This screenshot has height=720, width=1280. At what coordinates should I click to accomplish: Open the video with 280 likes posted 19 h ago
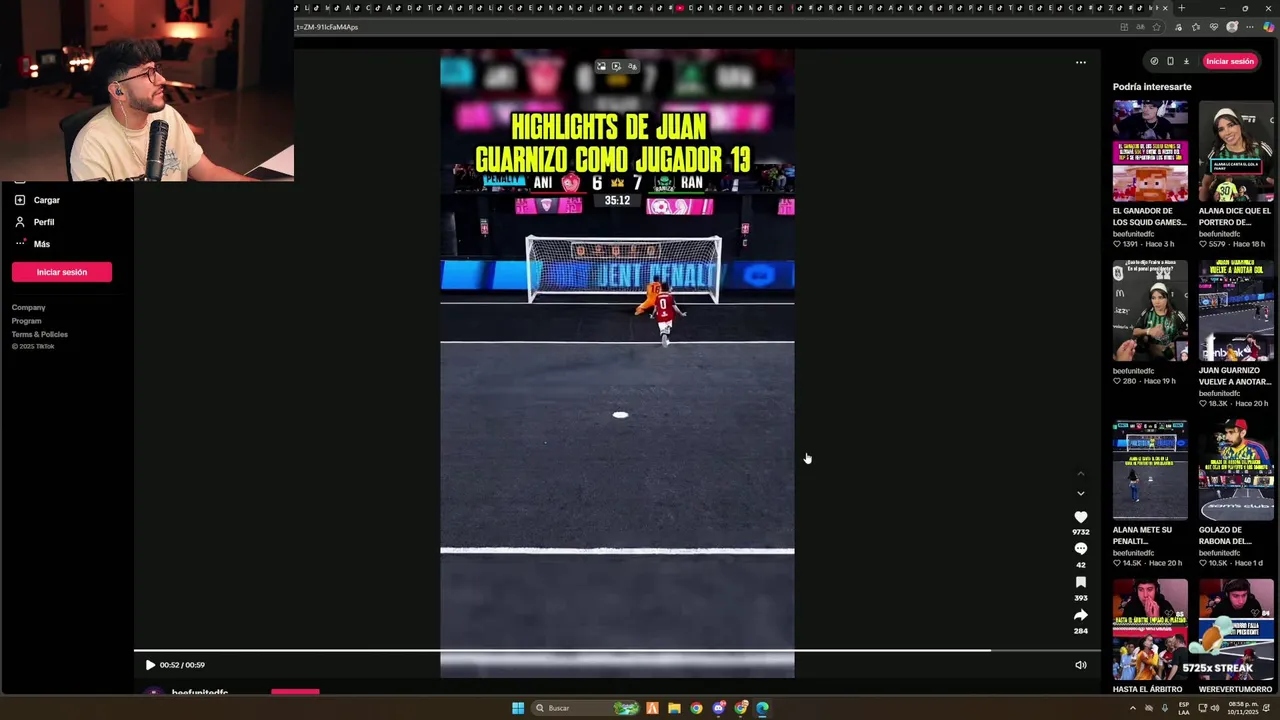1150,311
